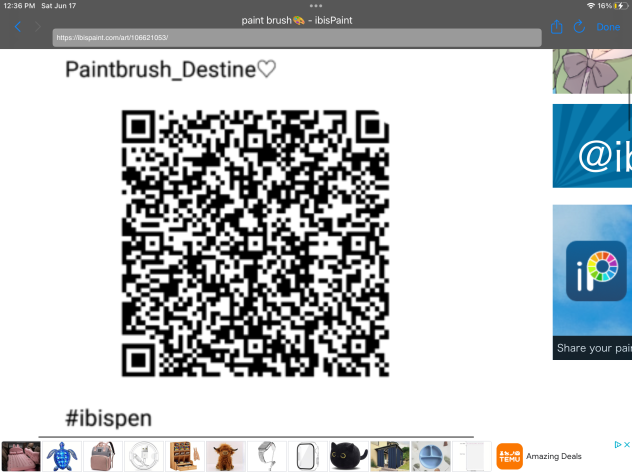Tap Done to close the browser
The image size is (632, 473).
coord(608,27)
